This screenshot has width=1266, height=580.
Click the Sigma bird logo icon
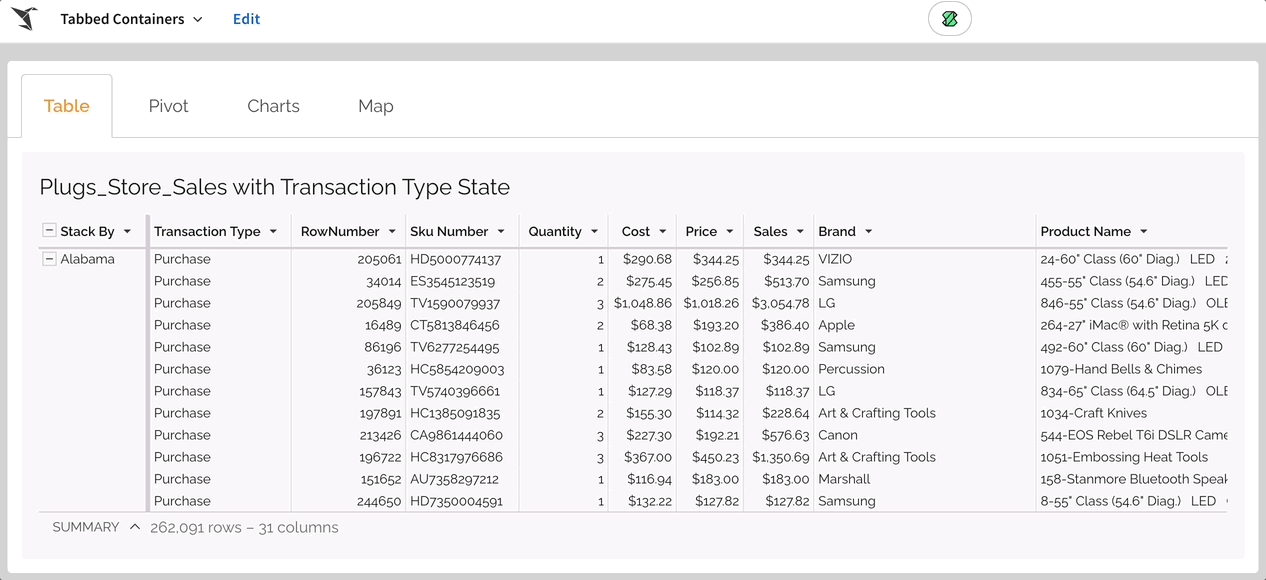tap(24, 19)
